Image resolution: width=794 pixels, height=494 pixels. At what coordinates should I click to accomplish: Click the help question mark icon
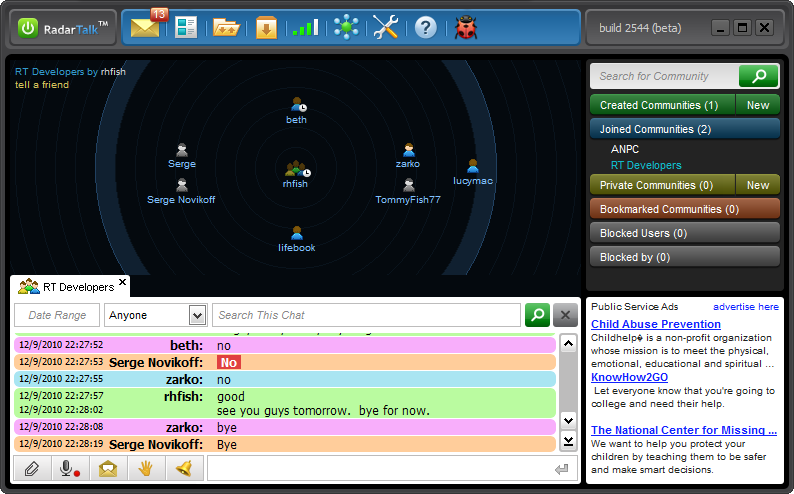(426, 27)
